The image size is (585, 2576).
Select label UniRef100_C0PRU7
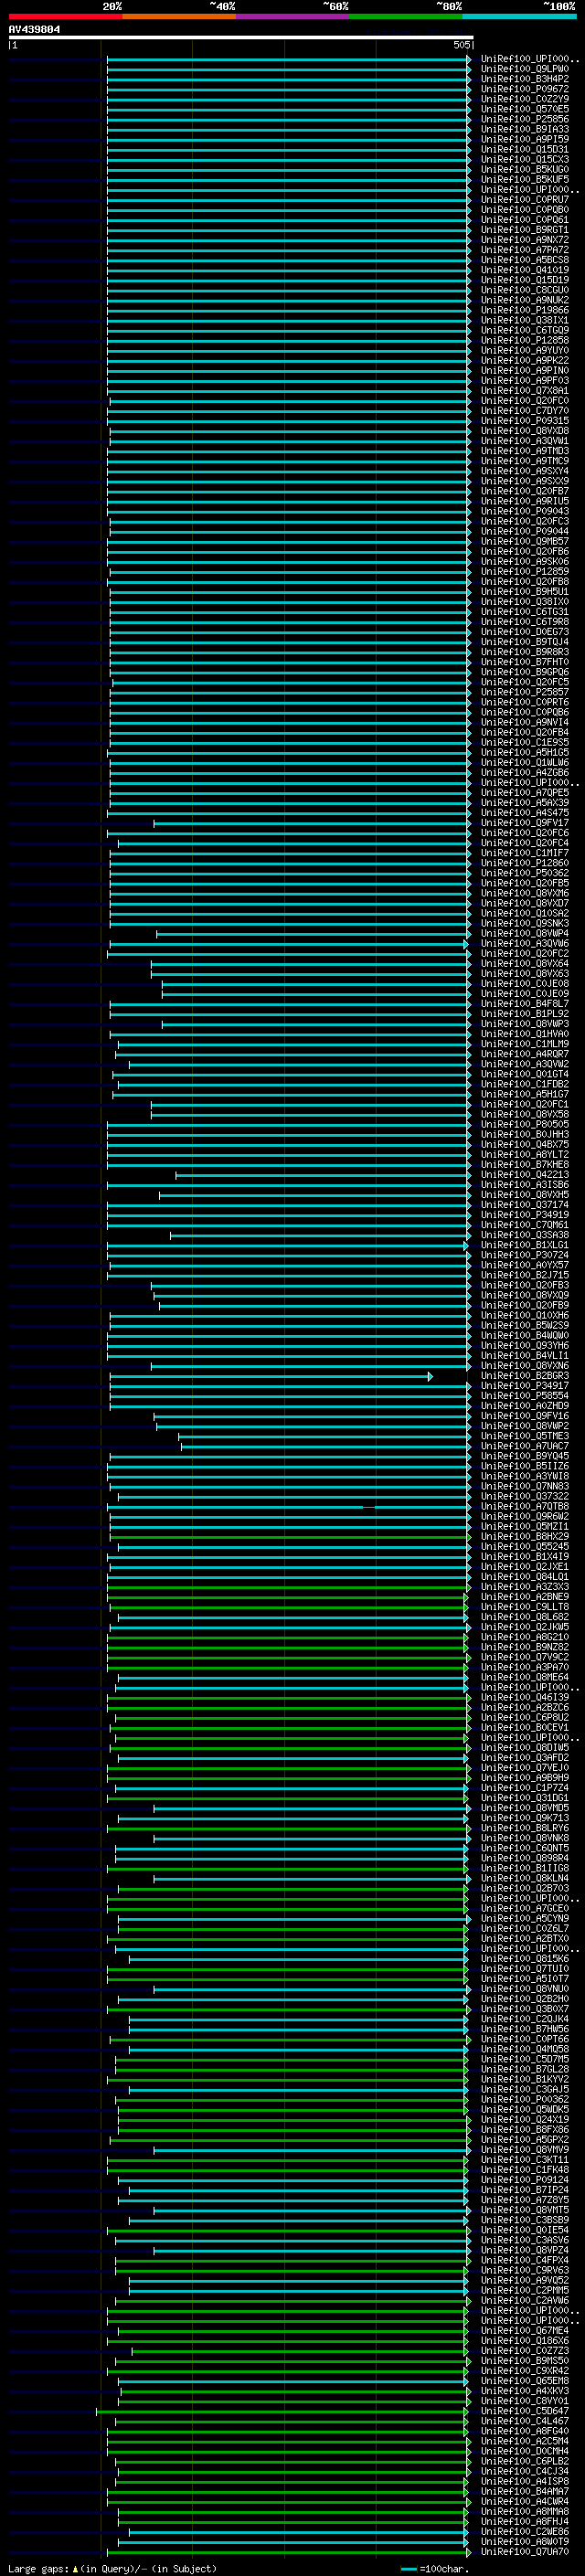(x=525, y=200)
